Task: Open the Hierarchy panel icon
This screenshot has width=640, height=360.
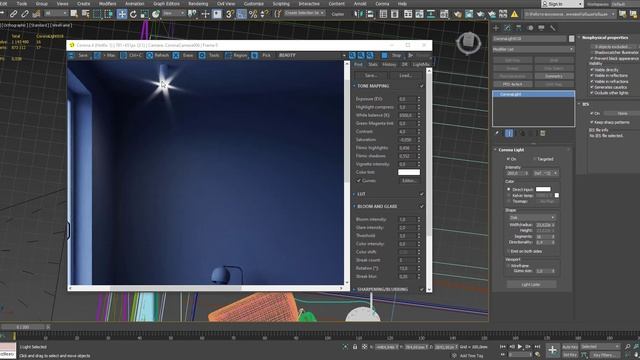Action: point(519,28)
